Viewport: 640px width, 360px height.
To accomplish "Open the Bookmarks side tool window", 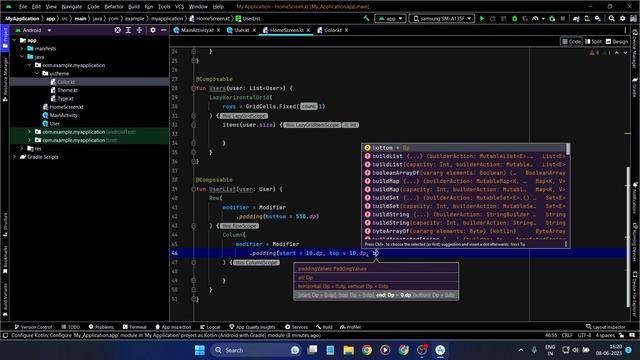I will click(x=5, y=260).
